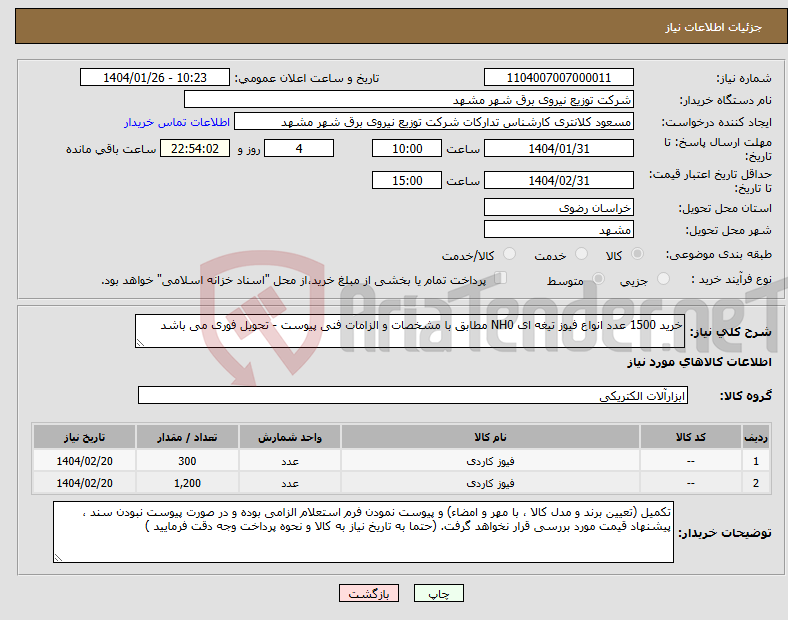Click the توضیحات خریدار notes textarea
The width and height of the screenshot is (788, 620).
363,532
